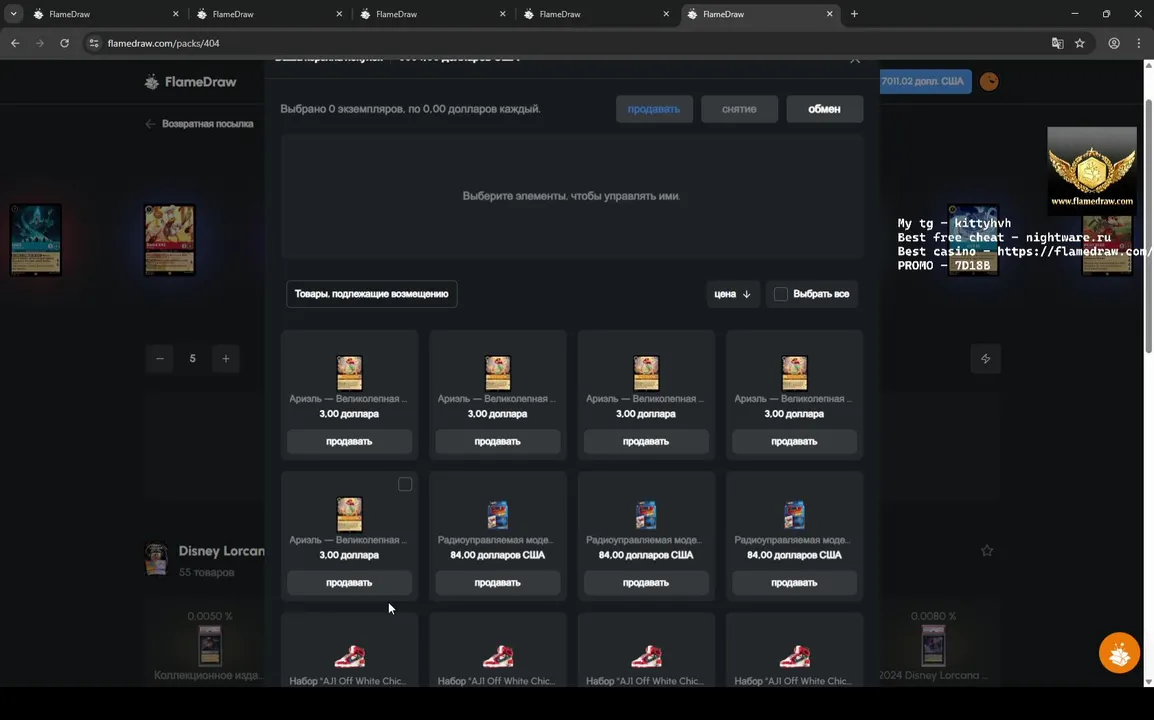Select the first radio-controlled model thumbnail
The image size is (1154, 720).
tap(498, 515)
